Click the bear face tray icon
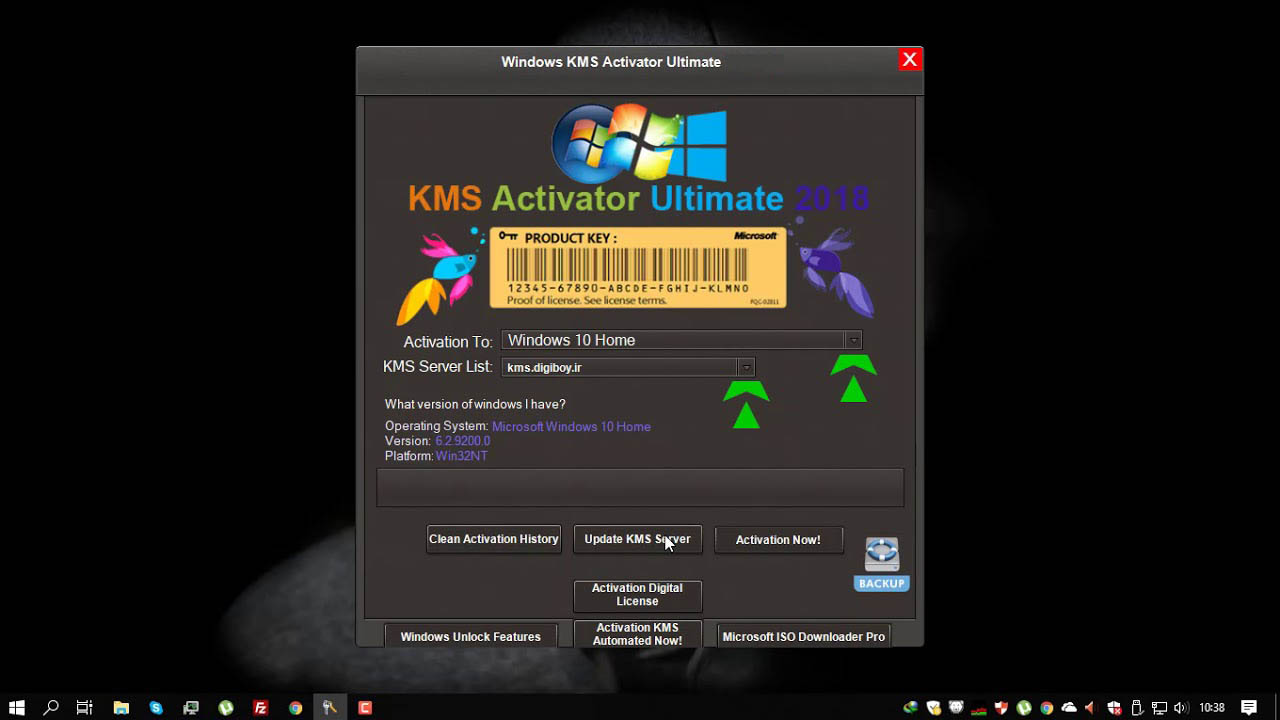Screen dimensions: 1280x720 tap(956, 707)
